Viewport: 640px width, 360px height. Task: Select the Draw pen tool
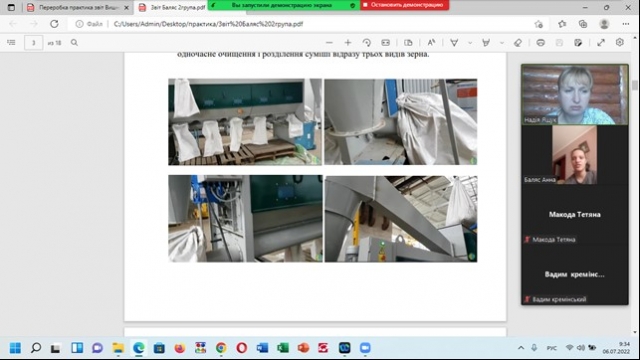pos(454,42)
